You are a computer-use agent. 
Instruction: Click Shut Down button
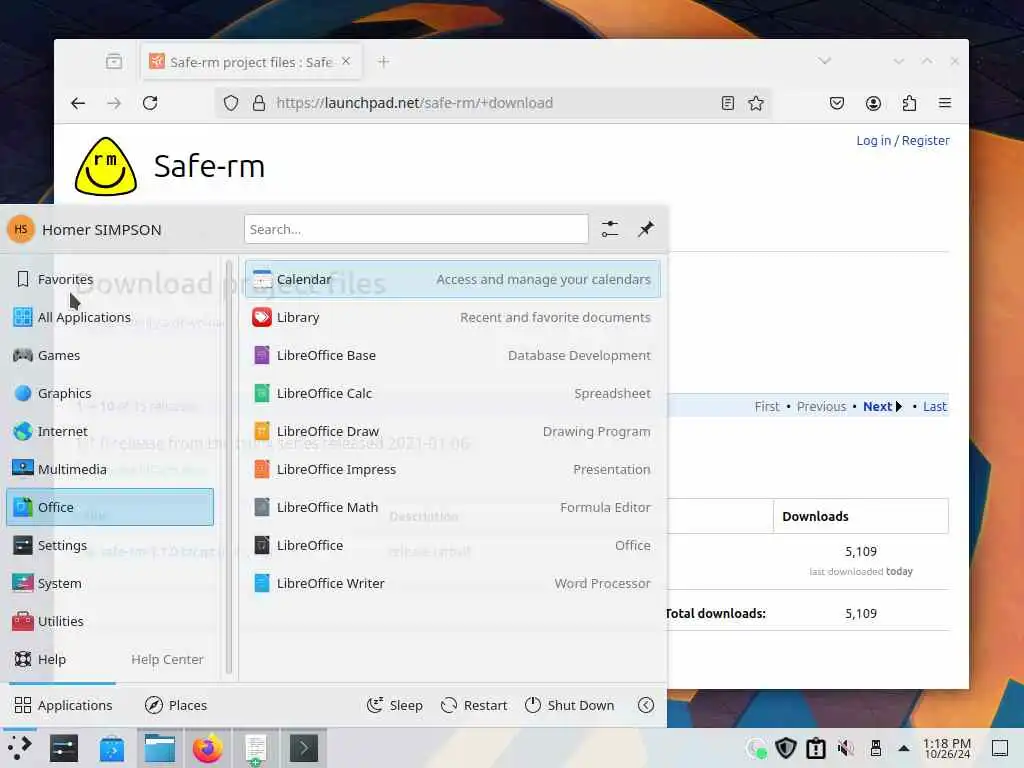(569, 705)
